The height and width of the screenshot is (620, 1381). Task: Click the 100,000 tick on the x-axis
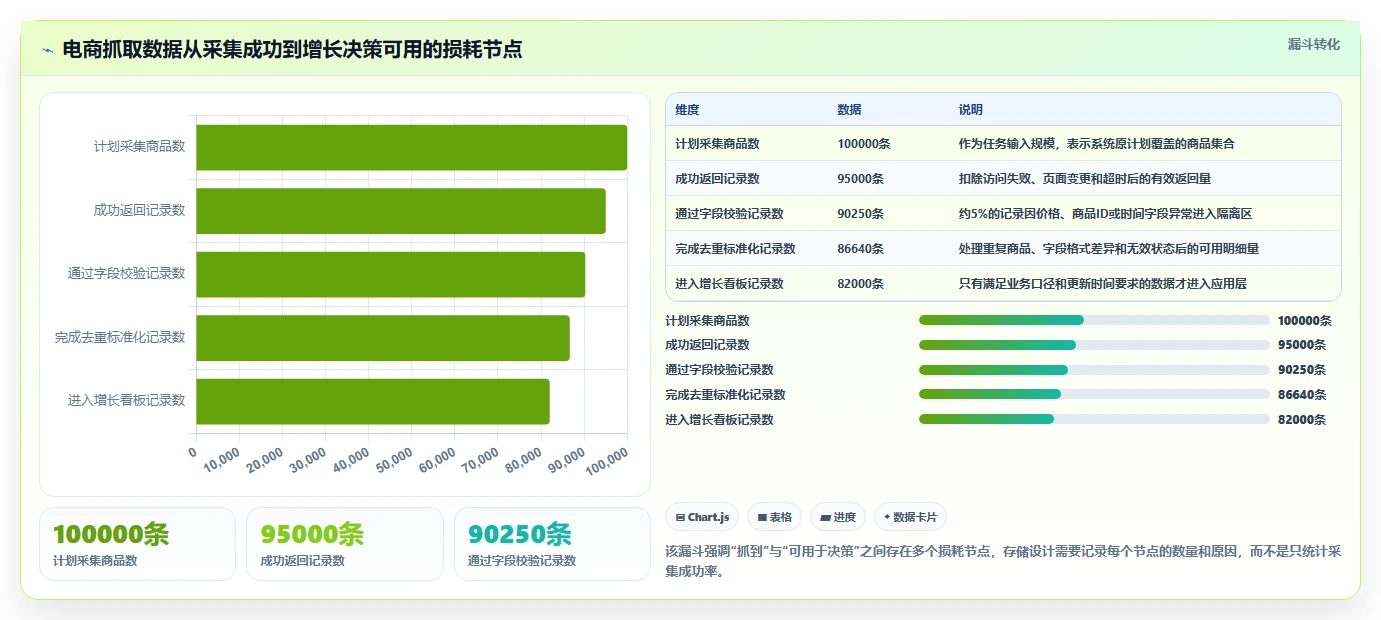pyautogui.click(x=607, y=461)
